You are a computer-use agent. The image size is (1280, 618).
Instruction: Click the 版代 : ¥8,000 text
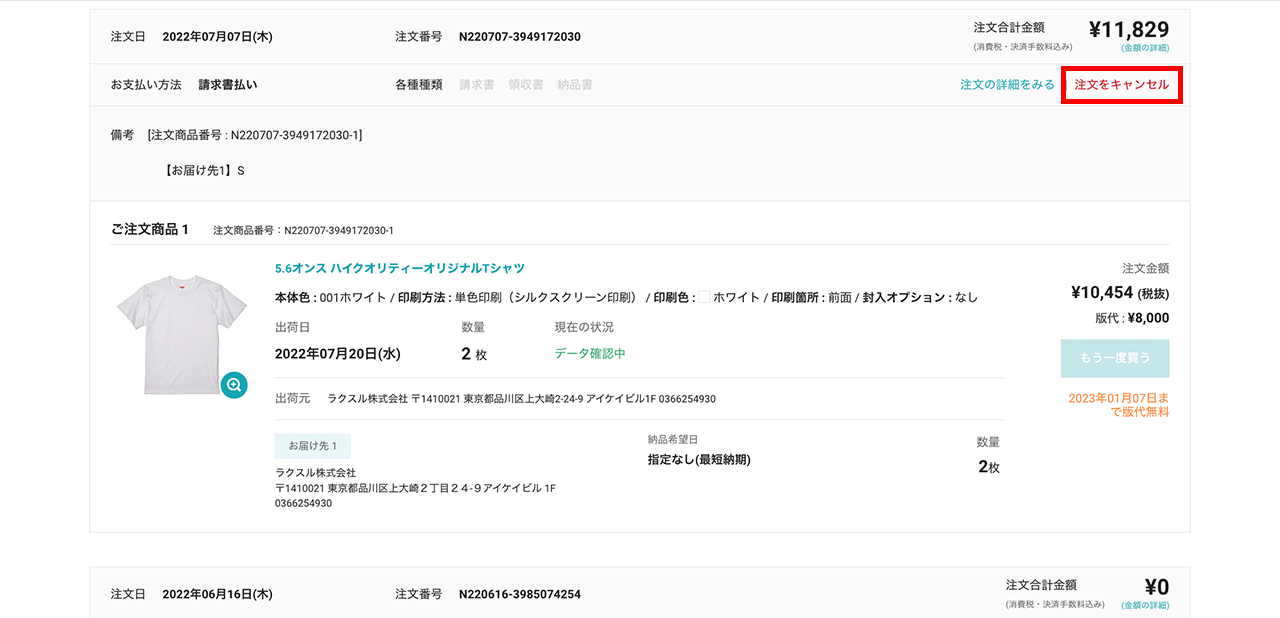pyautogui.click(x=1132, y=319)
